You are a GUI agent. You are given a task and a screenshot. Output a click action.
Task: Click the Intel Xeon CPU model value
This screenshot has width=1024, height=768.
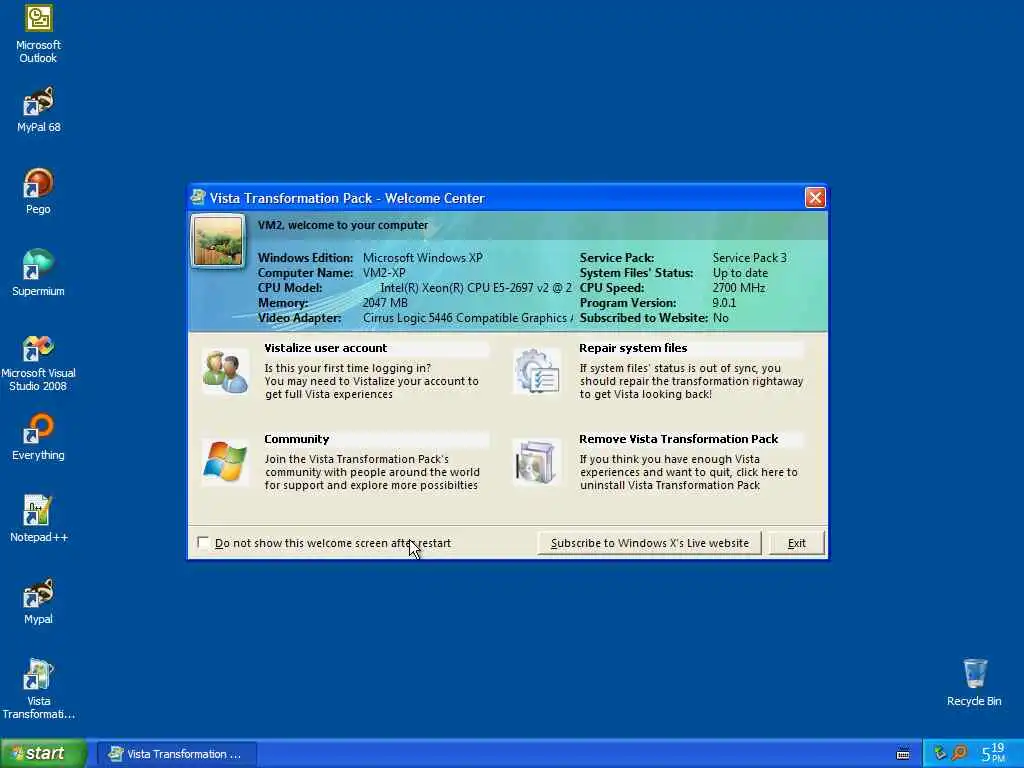pos(476,288)
